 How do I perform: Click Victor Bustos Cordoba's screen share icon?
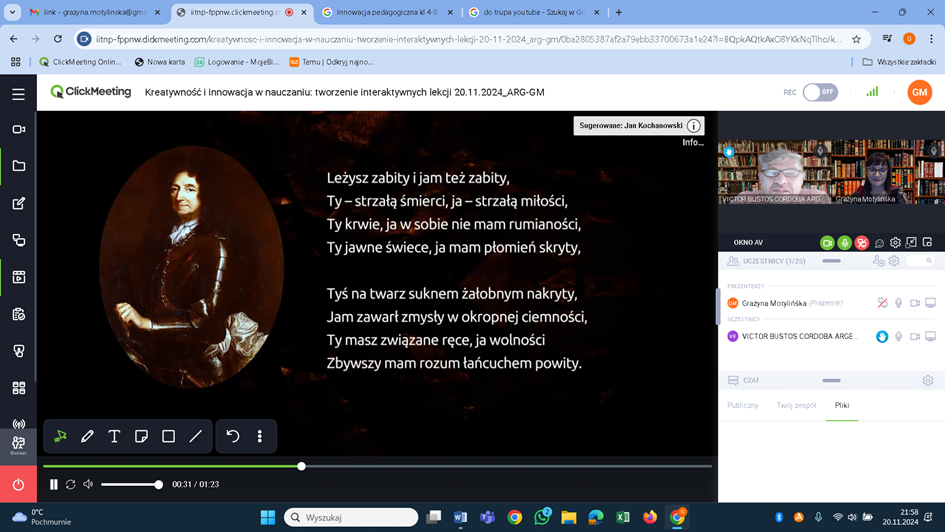(931, 336)
